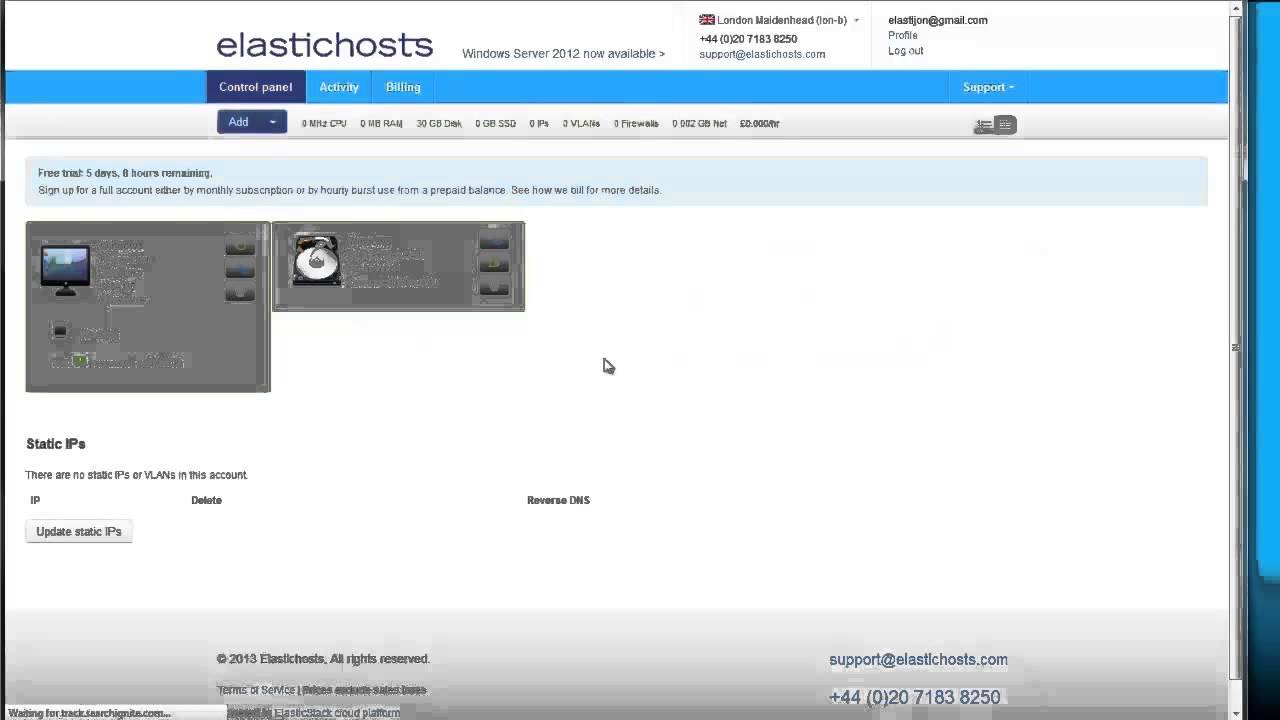Screen dimensions: 1280x720
Task: Click bottom action button on server card
Action: (x=240, y=293)
